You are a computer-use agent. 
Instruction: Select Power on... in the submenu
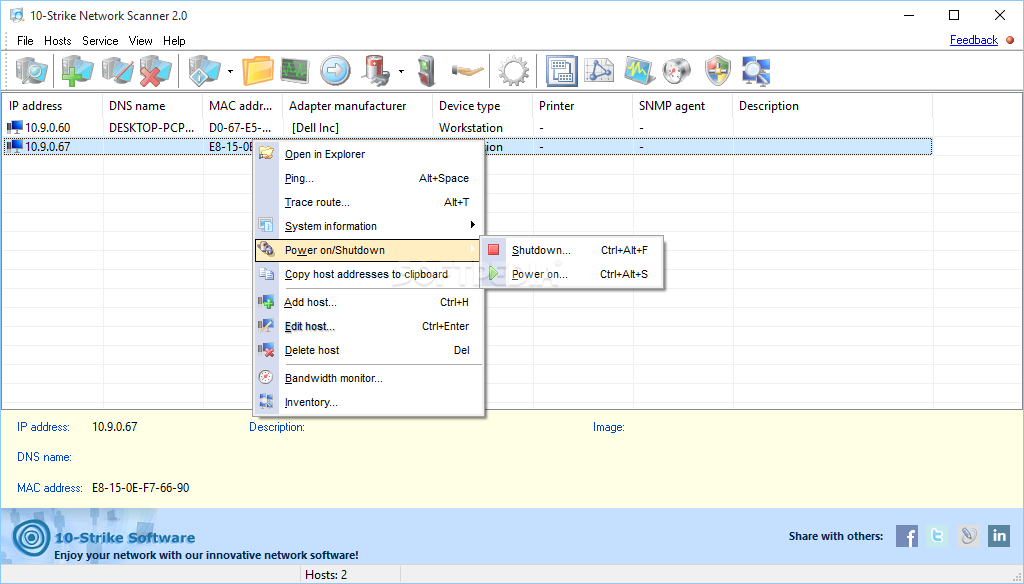[572, 274]
